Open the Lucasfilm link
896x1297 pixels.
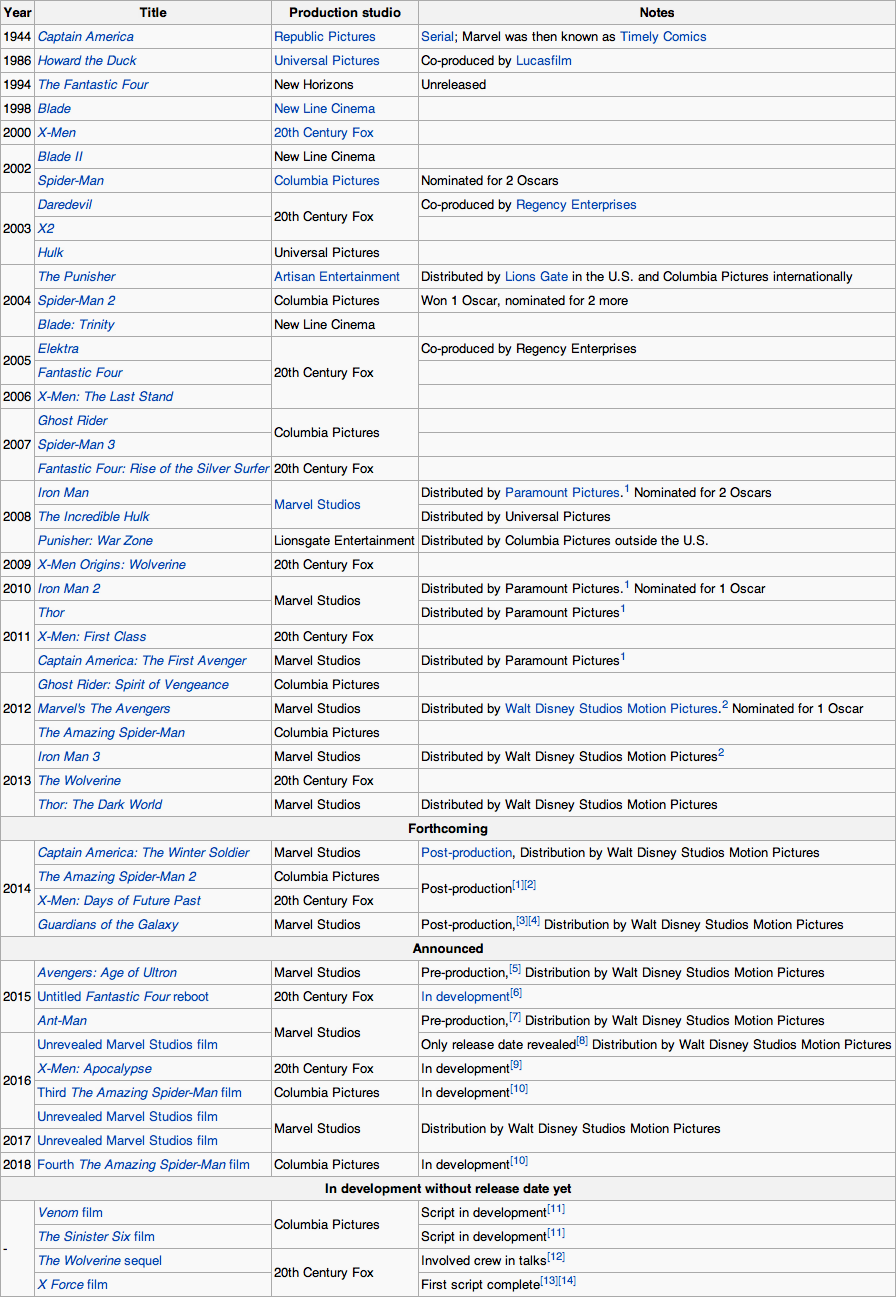[x=543, y=61]
